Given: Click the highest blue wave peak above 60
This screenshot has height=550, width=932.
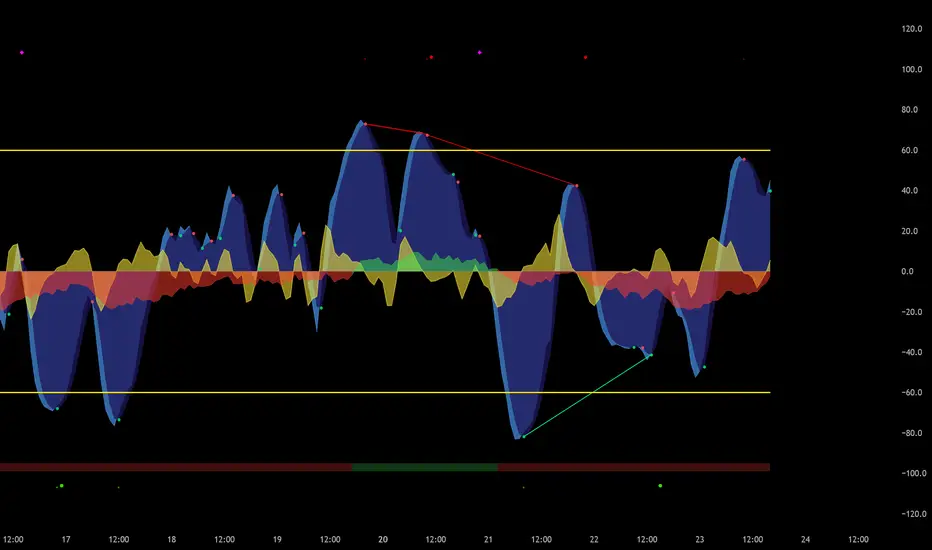Looking at the screenshot, I should pos(364,125).
